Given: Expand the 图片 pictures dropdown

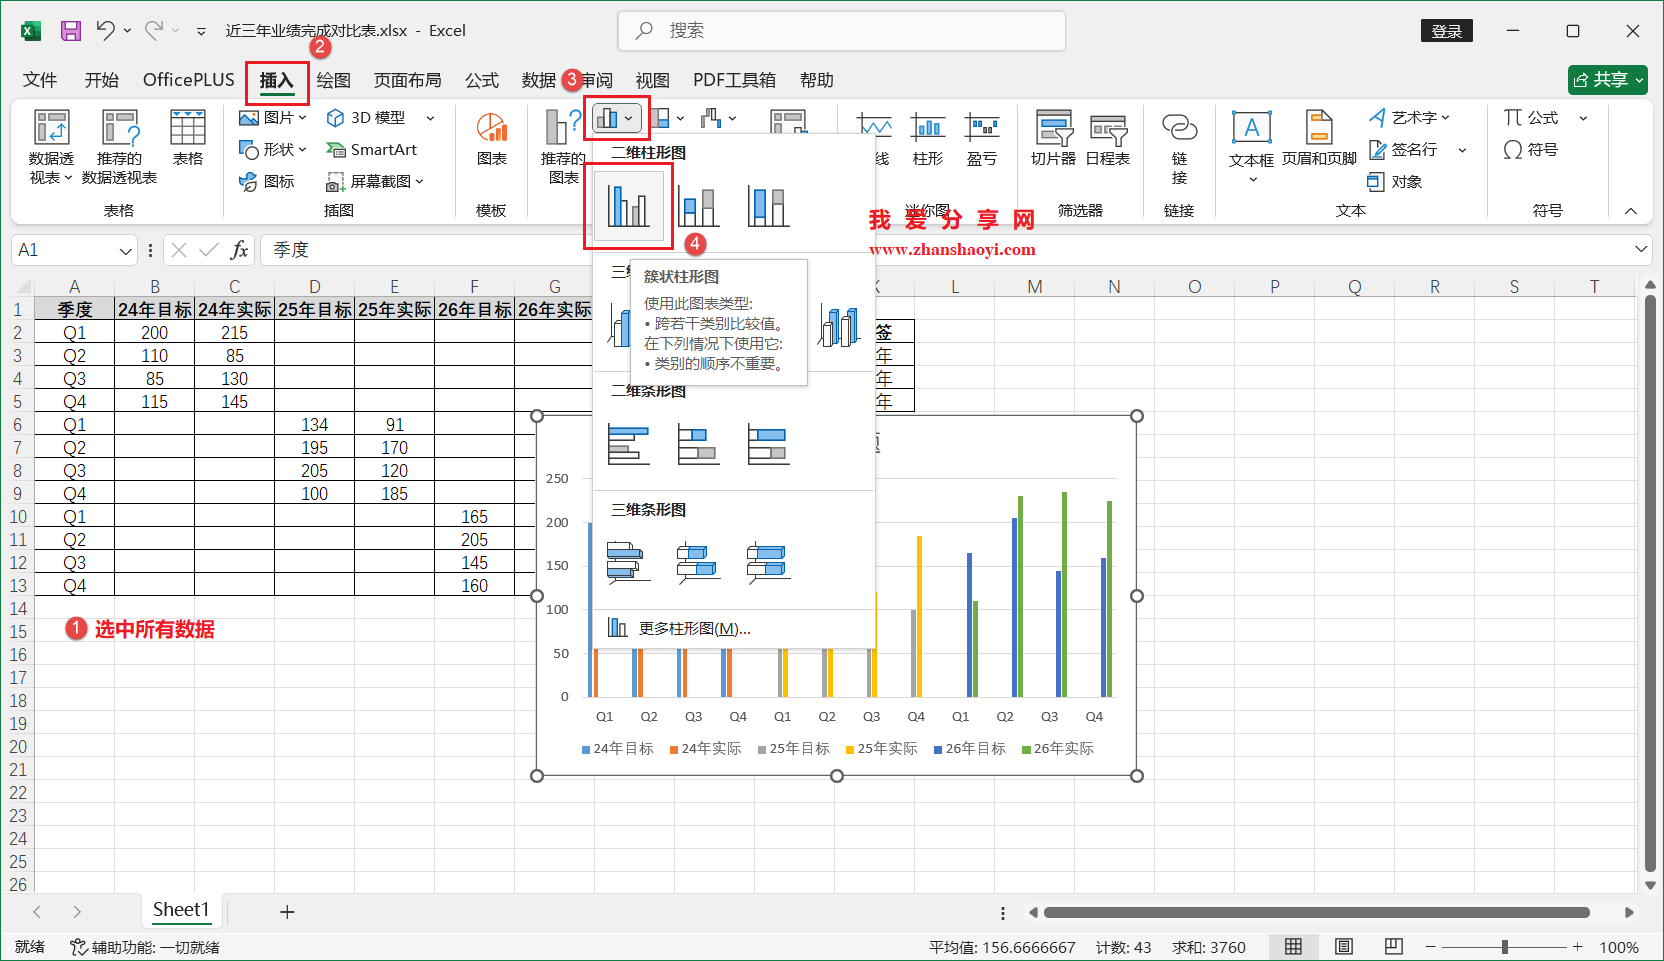Looking at the screenshot, I should 303,118.
